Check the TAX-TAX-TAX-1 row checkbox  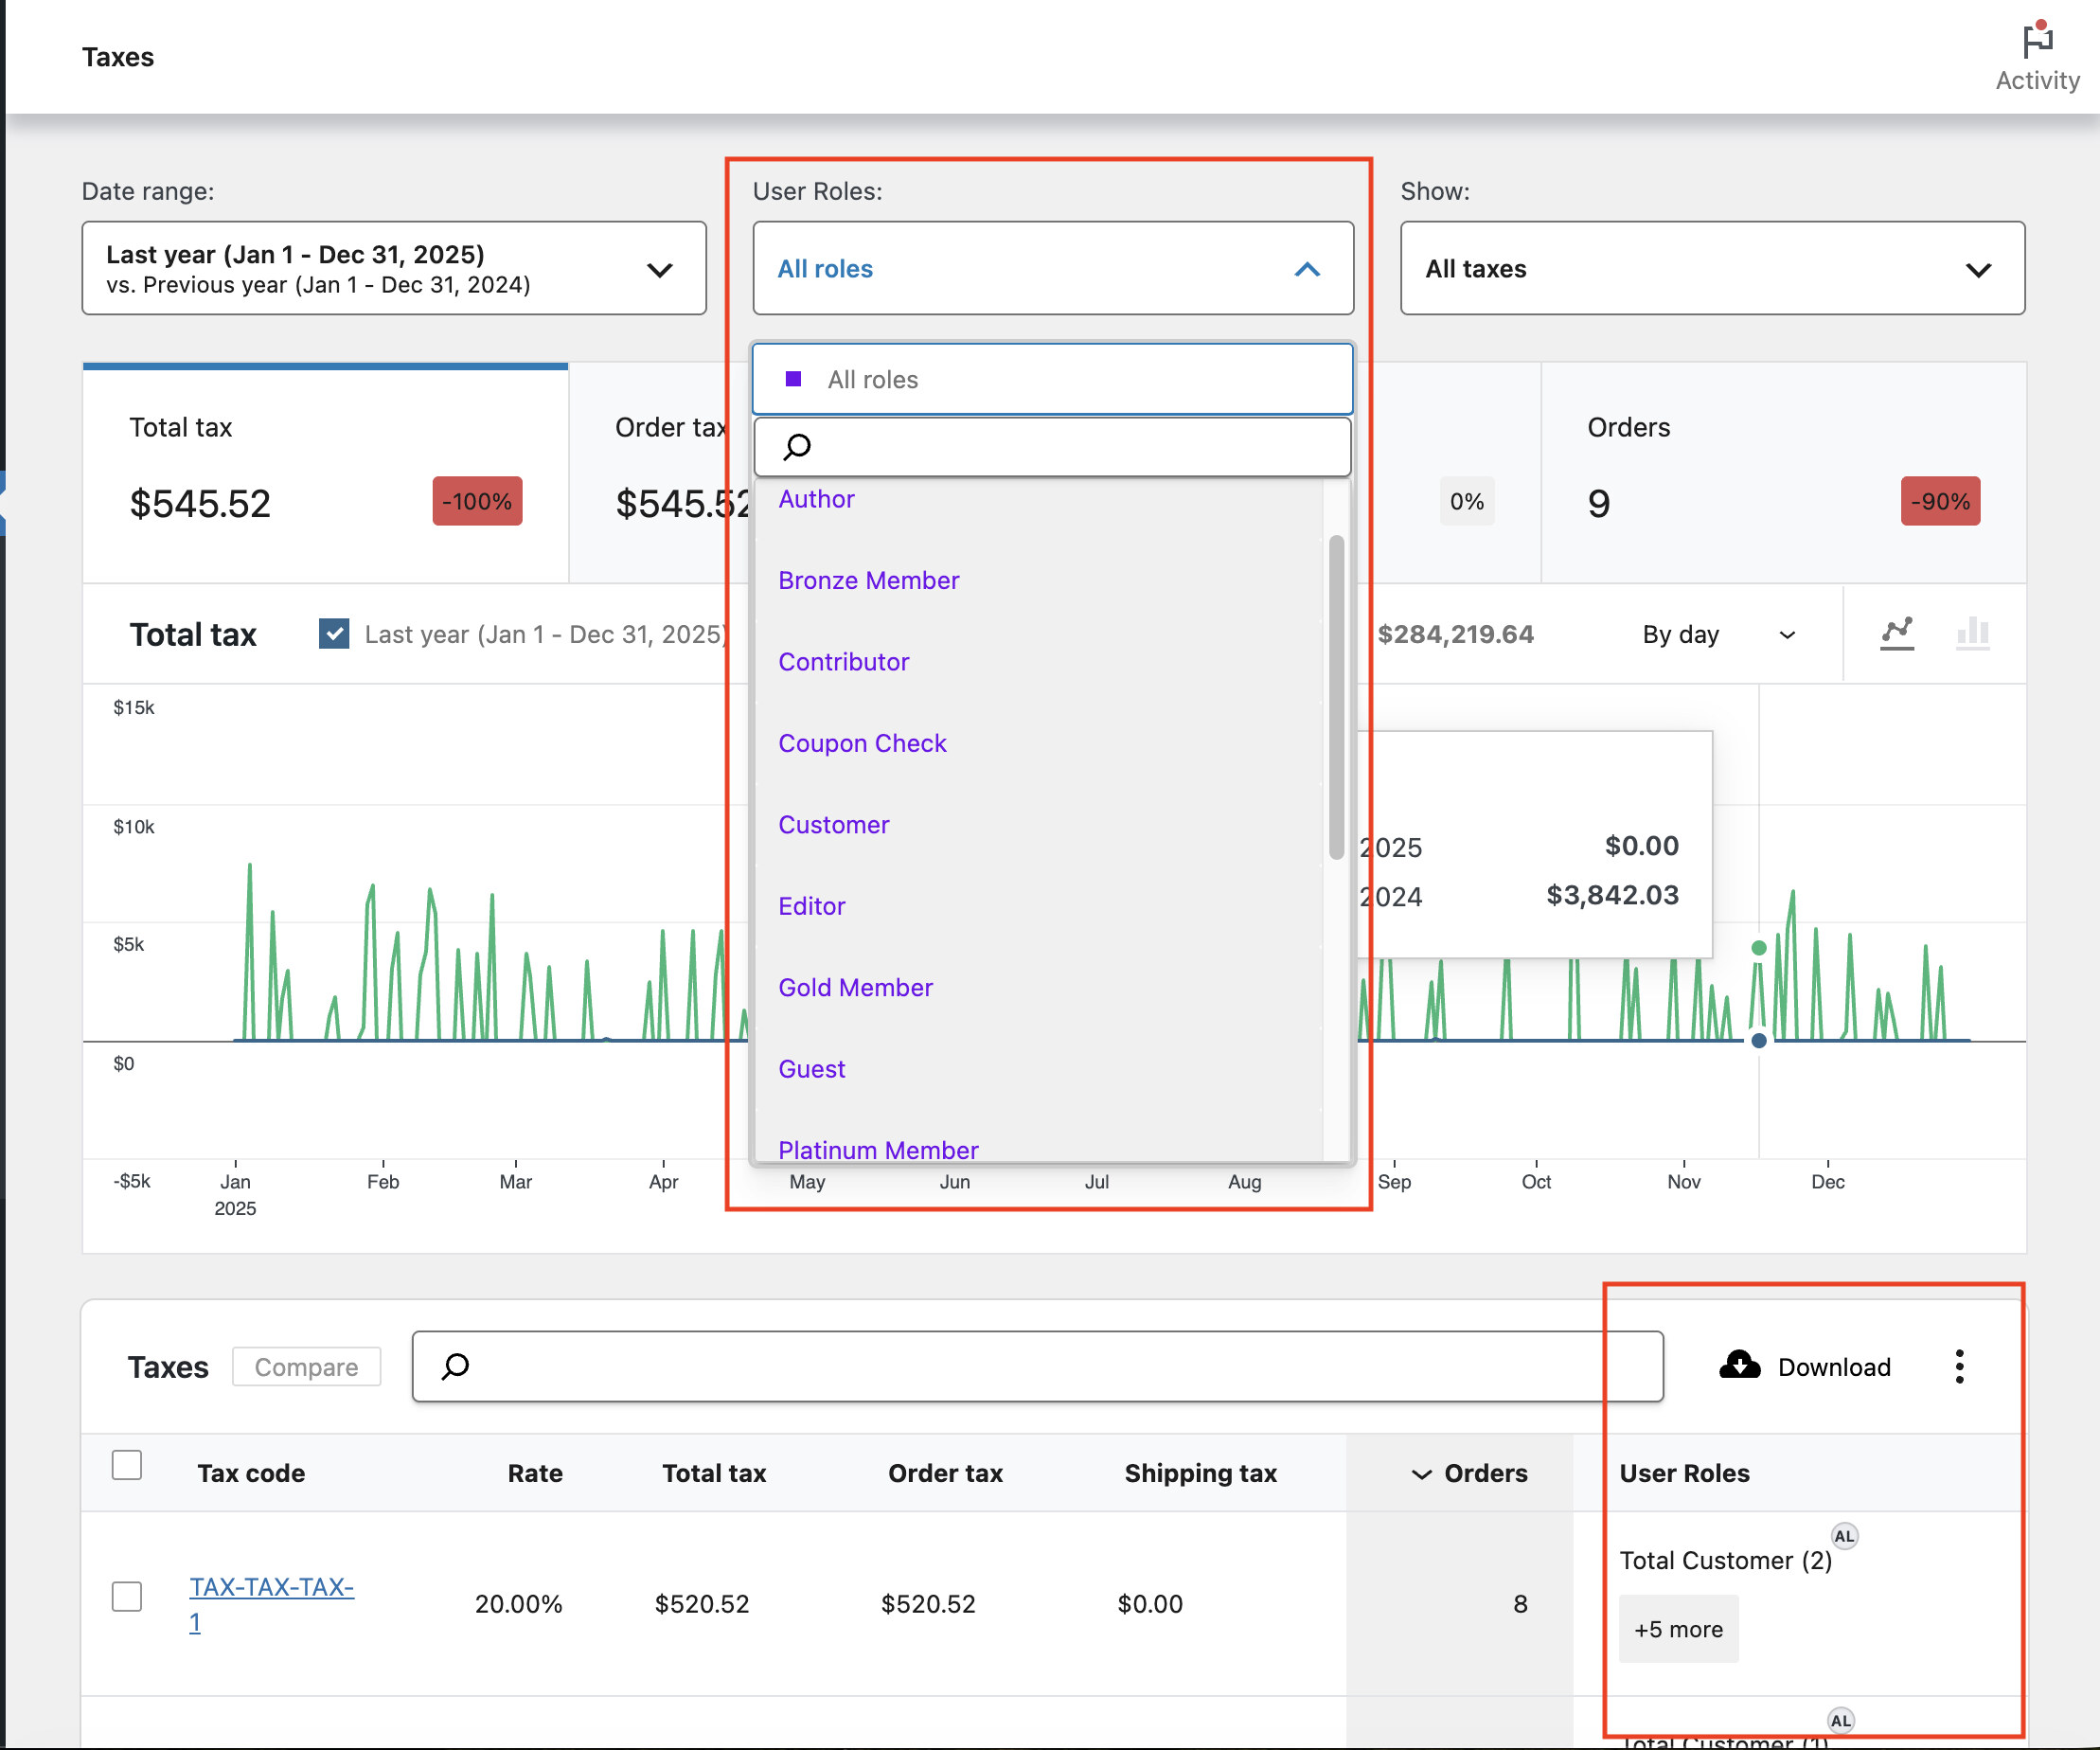(127, 1596)
